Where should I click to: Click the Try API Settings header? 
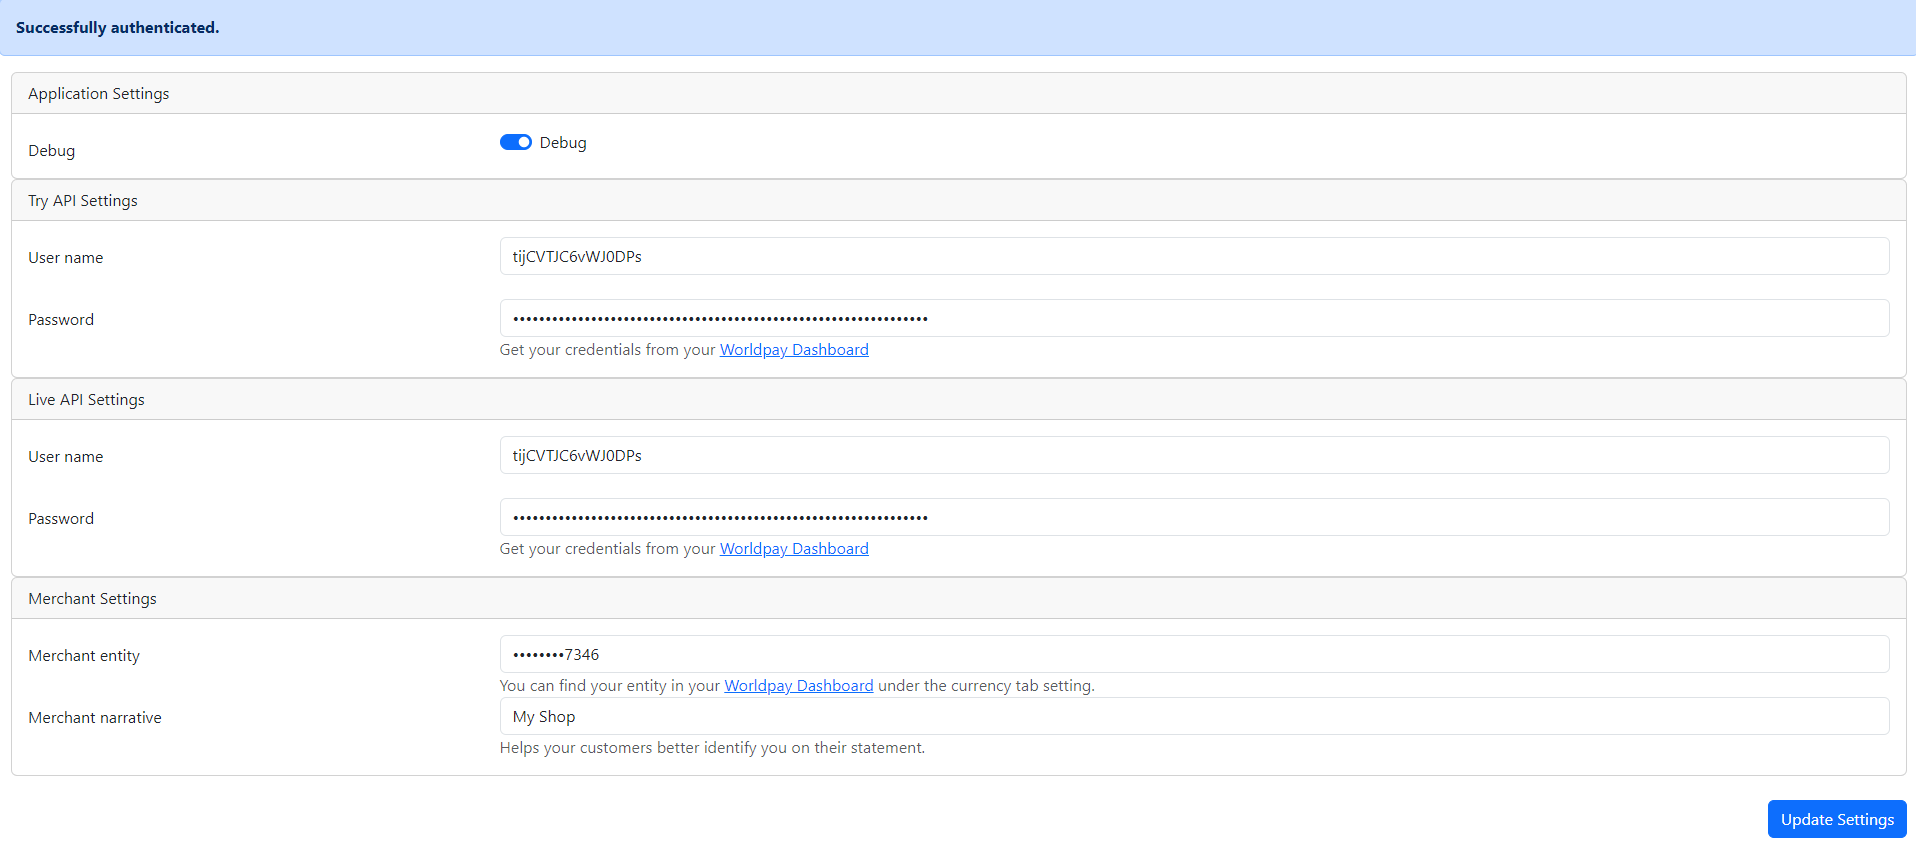tap(83, 201)
